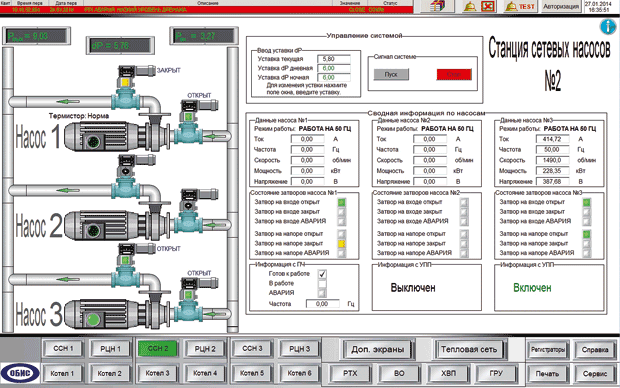
Task: Click pump 2 'Затвор на напоре АВАРИЯ' indicator
Action: coord(464,253)
